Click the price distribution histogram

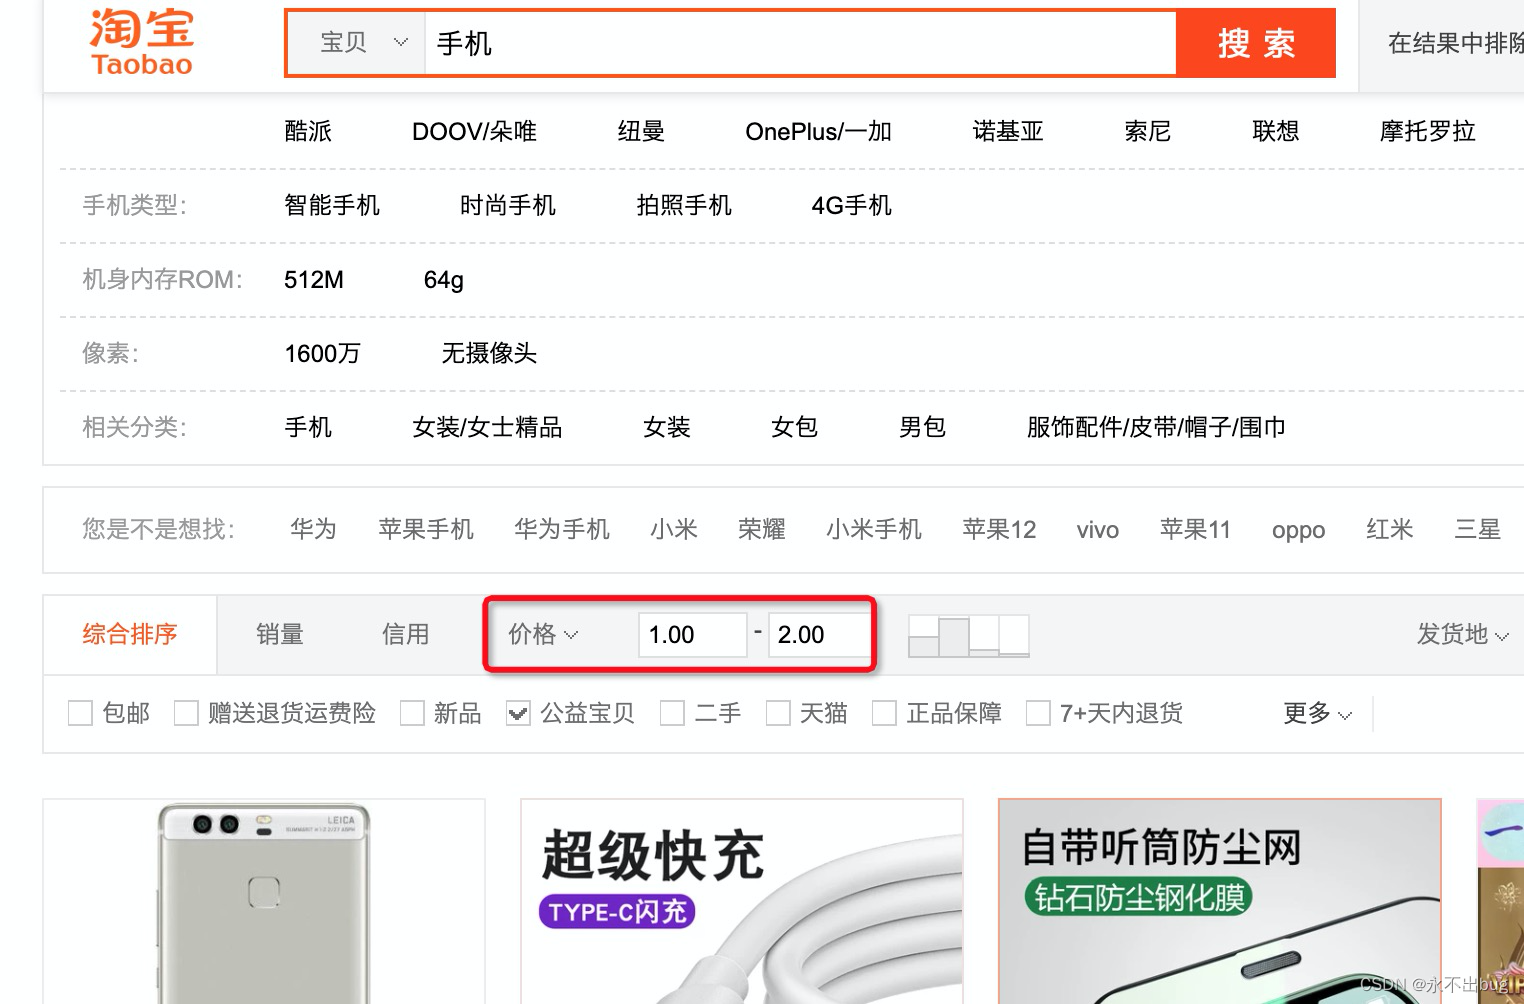pos(969,635)
